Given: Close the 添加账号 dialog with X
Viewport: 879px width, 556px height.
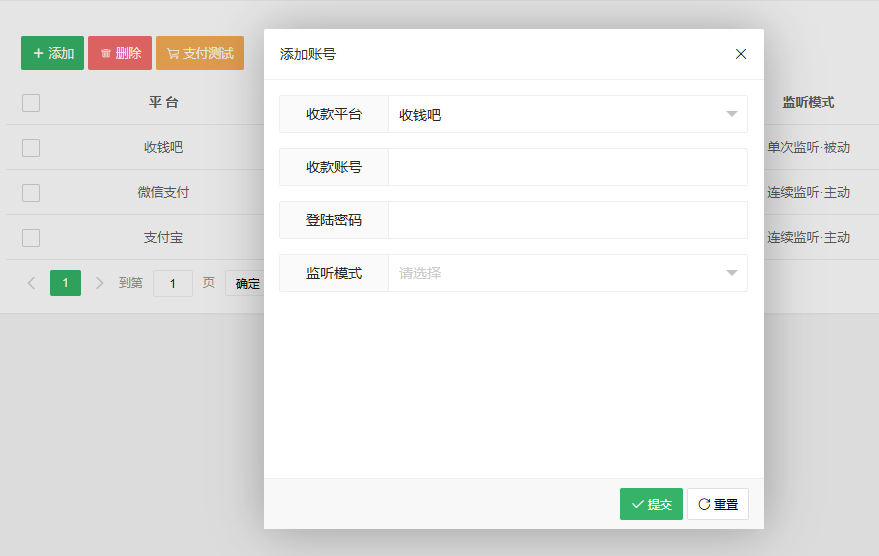Looking at the screenshot, I should pyautogui.click(x=741, y=54).
